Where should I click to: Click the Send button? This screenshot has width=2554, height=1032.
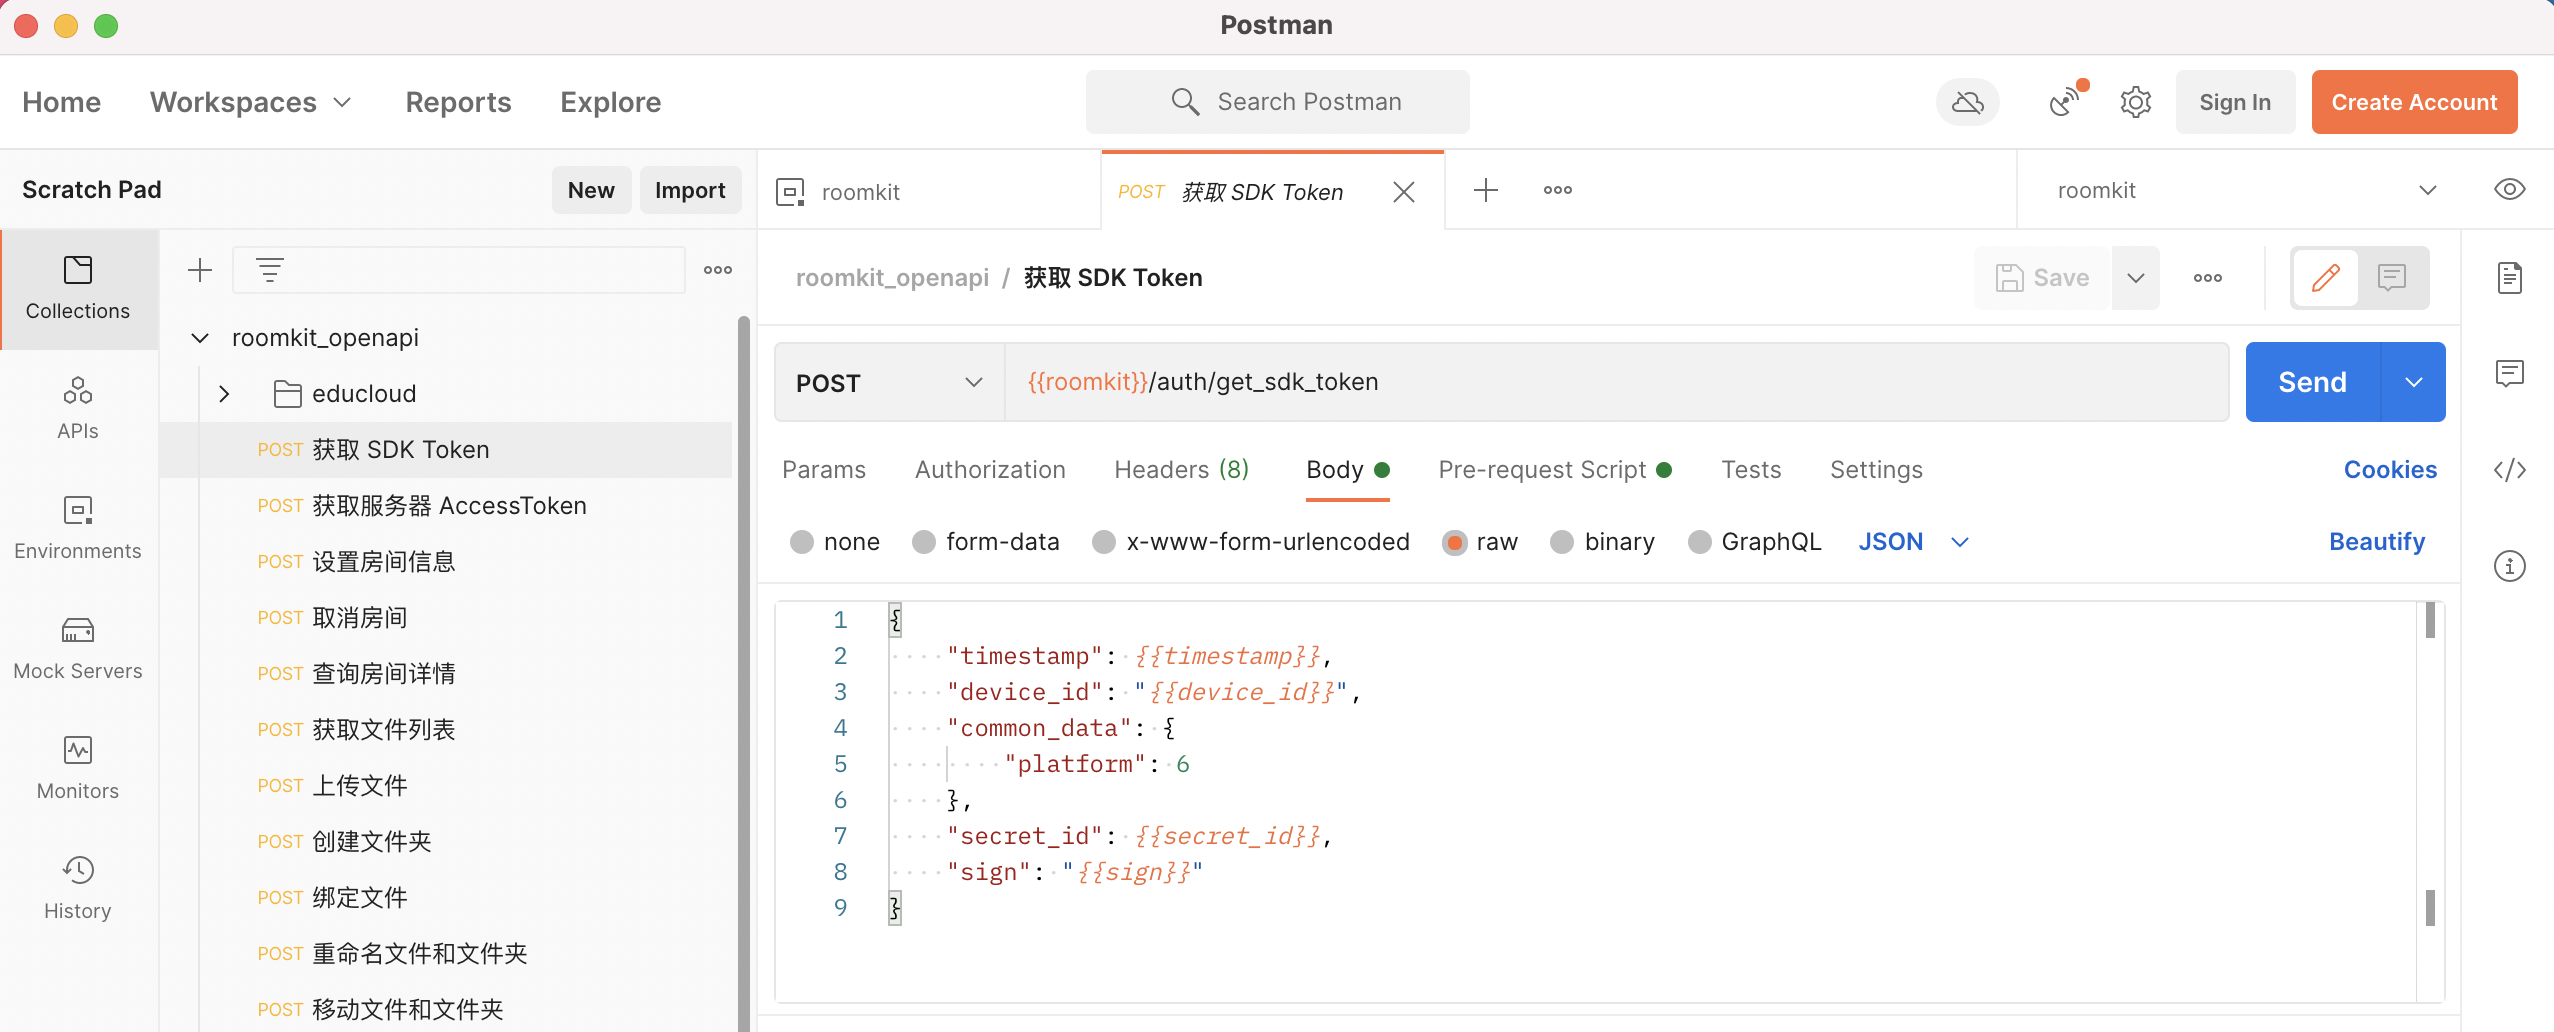point(2311,381)
